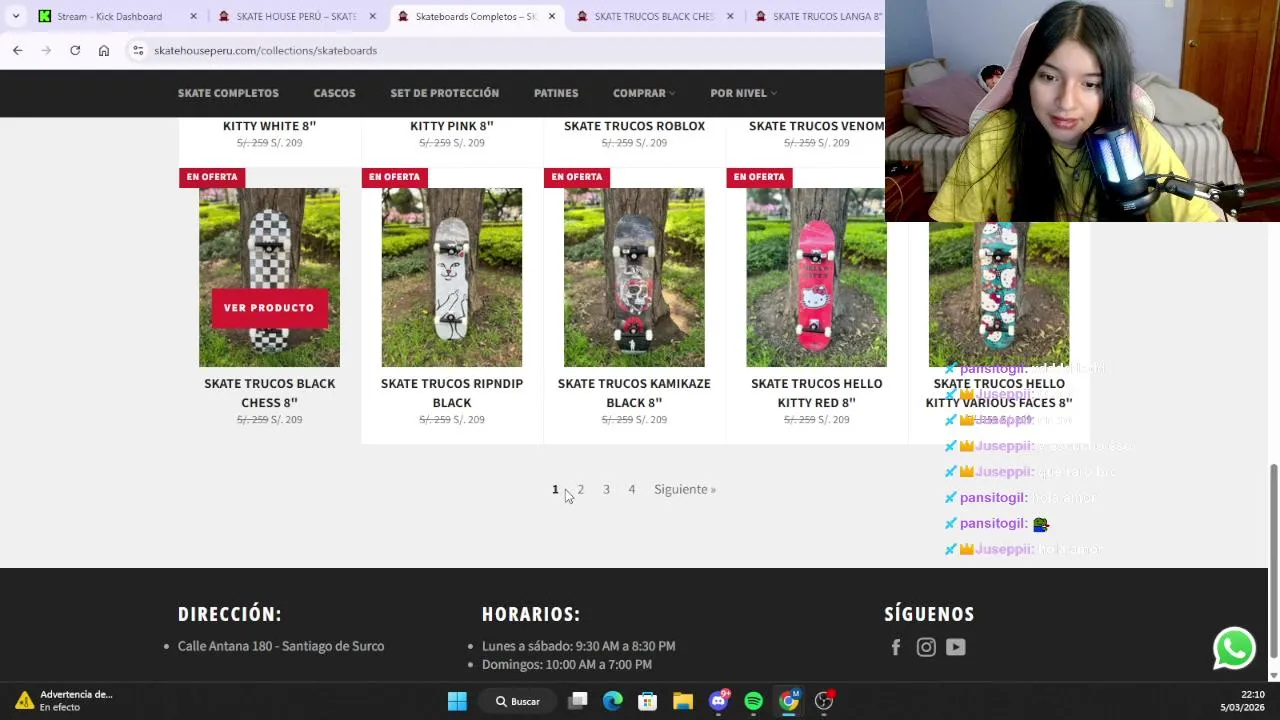
Task: Click the taskbar Buscar search box
Action: click(518, 701)
